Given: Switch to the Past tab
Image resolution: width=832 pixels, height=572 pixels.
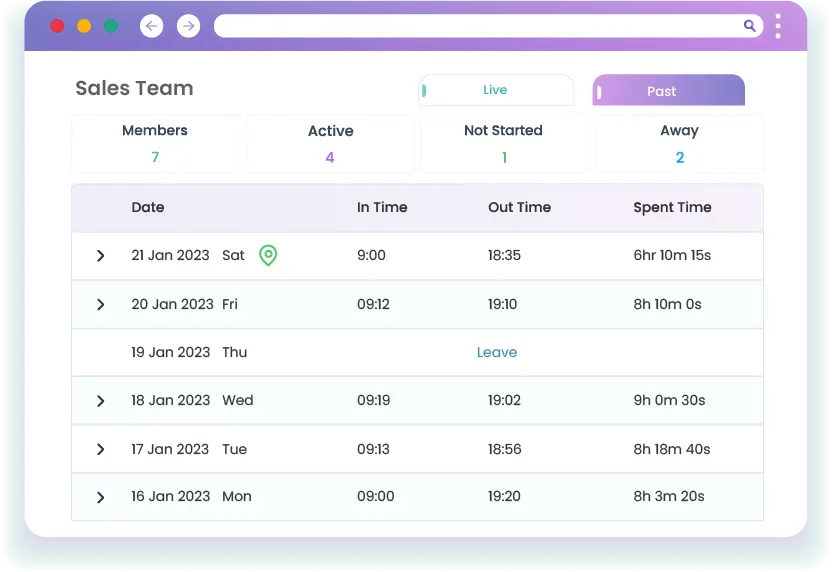Looking at the screenshot, I should 668,91.
